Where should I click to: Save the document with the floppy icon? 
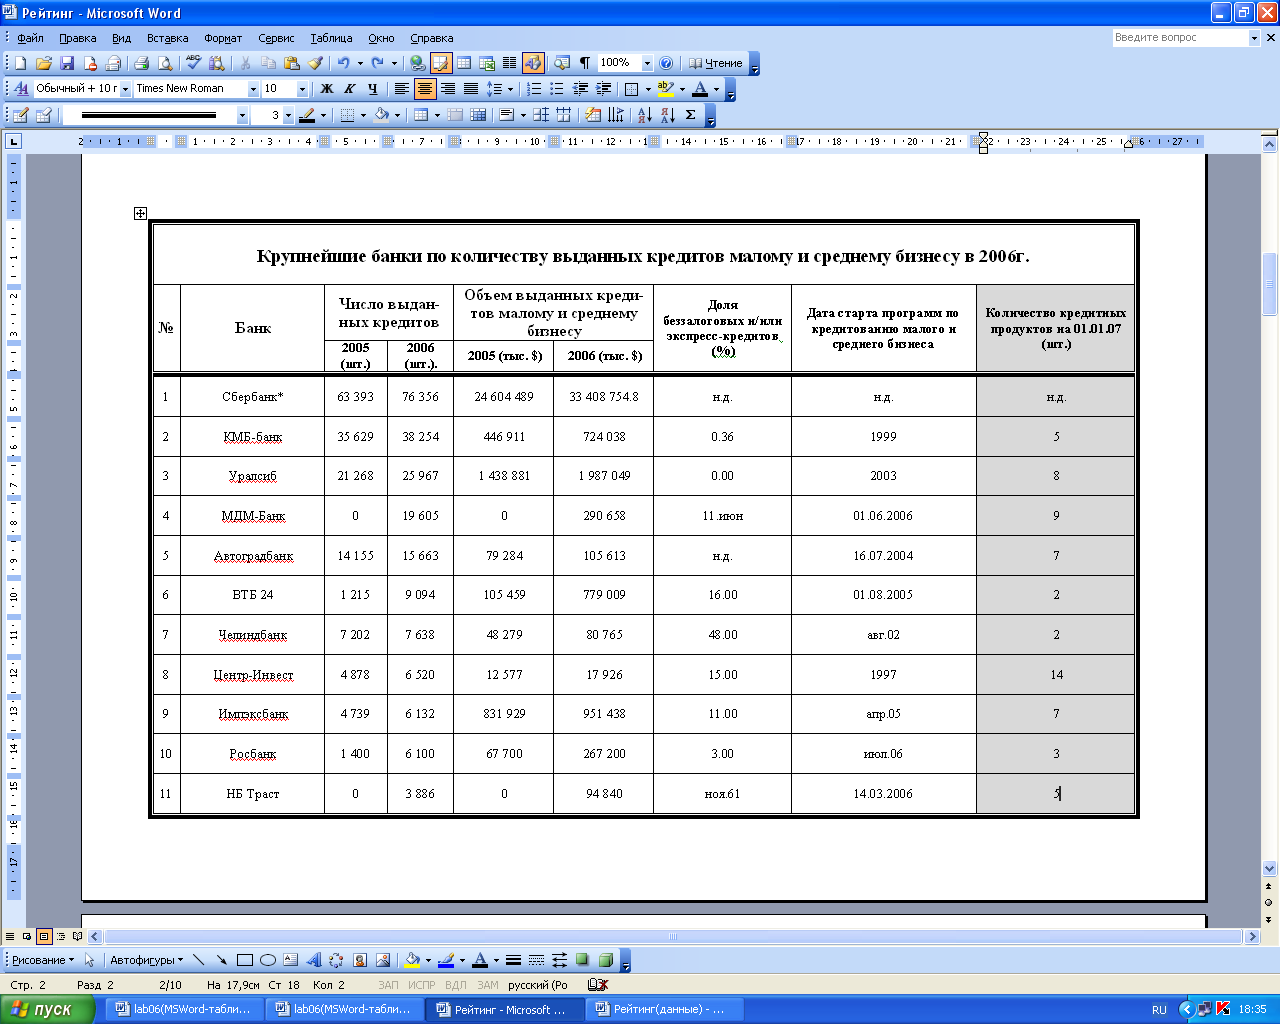point(66,63)
